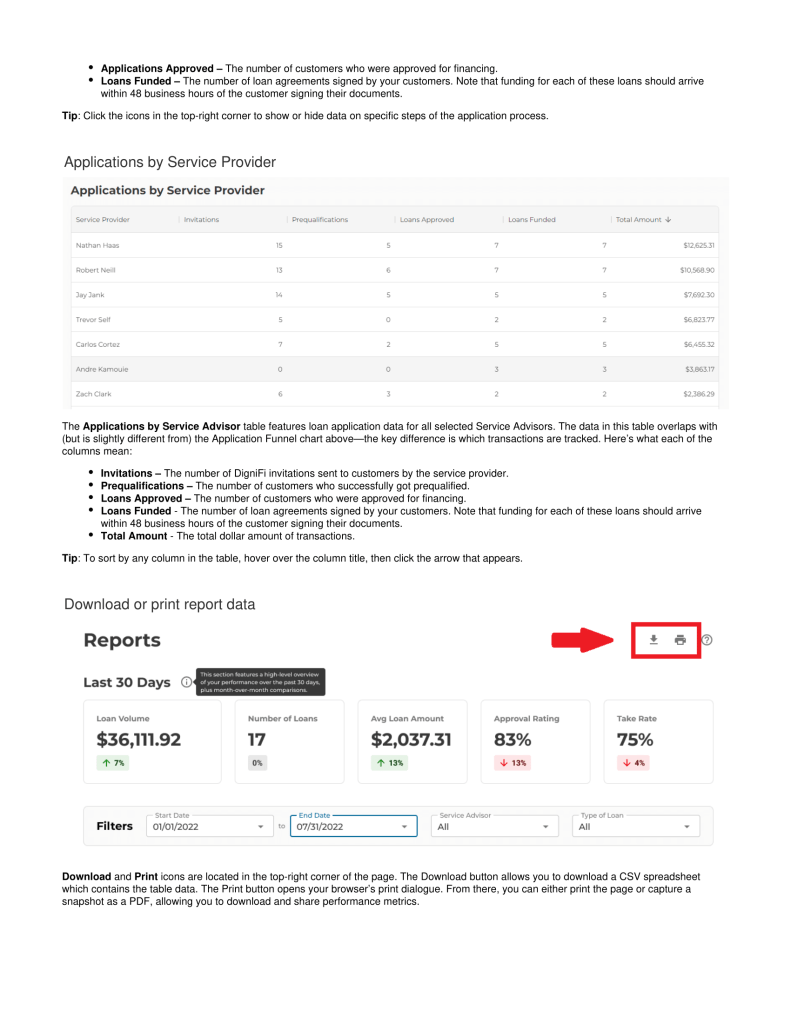The height and width of the screenshot is (1023, 791).
Task: Open the help question mark icon
Action: (x=707, y=640)
